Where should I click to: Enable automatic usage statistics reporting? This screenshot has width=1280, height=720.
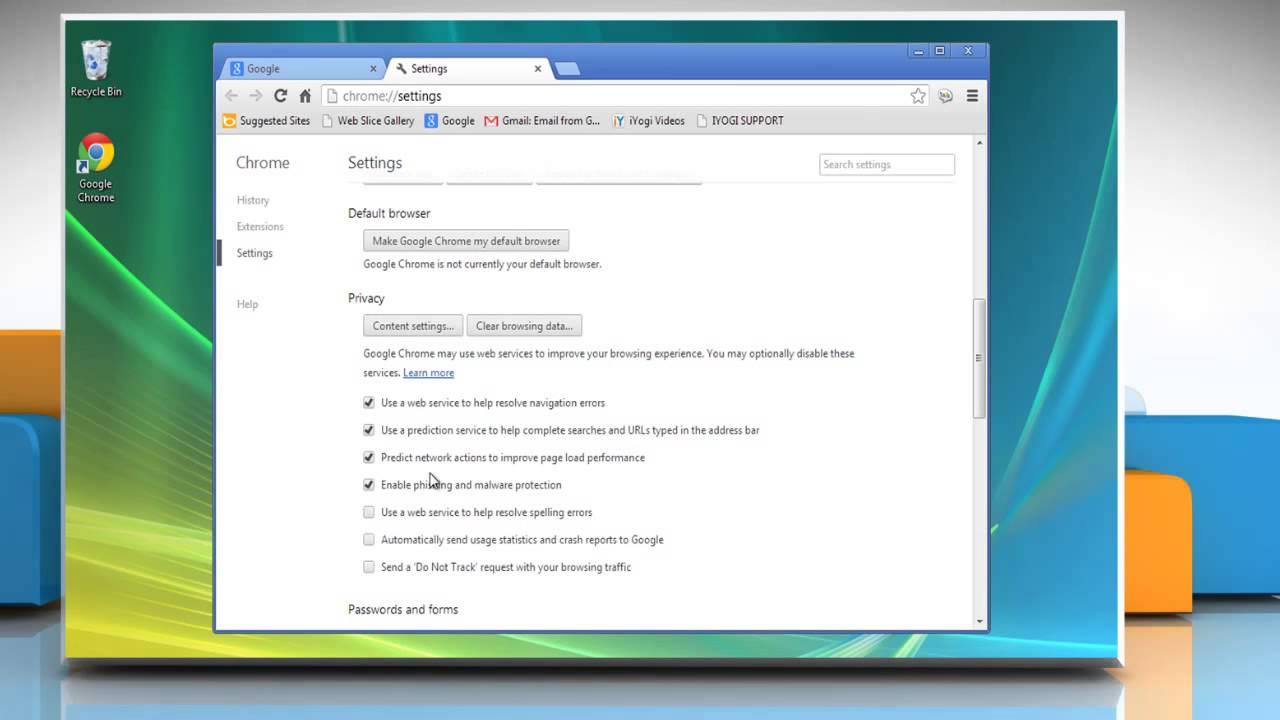[369, 540]
